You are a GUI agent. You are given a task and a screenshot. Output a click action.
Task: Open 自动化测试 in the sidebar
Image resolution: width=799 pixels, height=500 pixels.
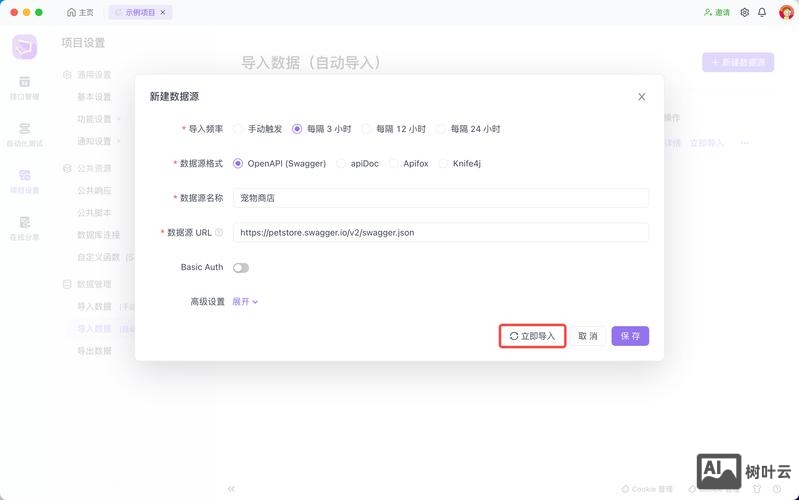24,135
